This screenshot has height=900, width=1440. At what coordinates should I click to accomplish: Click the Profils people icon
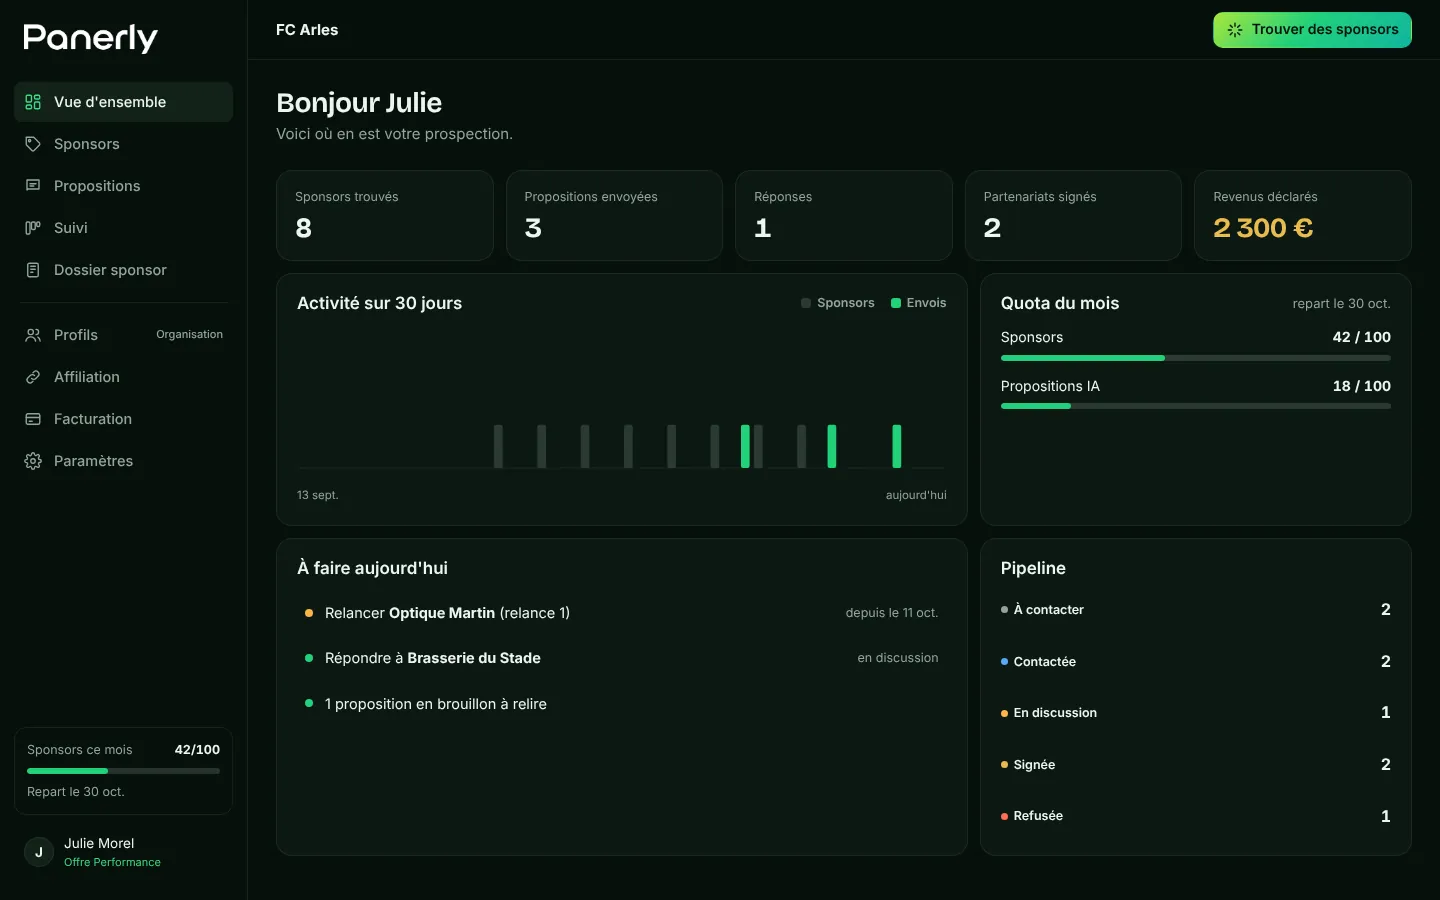pyautogui.click(x=33, y=335)
